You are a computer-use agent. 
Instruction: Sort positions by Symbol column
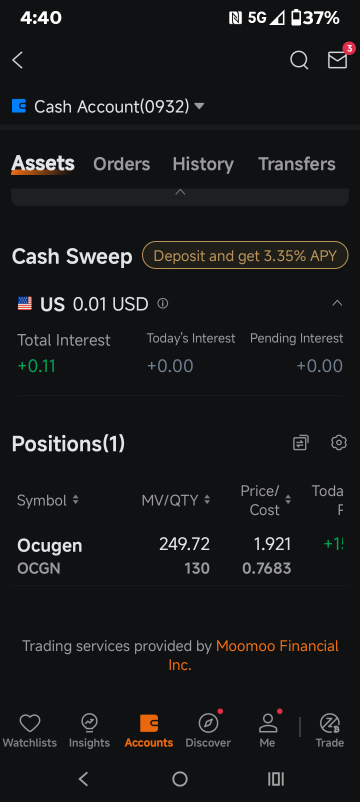(48, 500)
